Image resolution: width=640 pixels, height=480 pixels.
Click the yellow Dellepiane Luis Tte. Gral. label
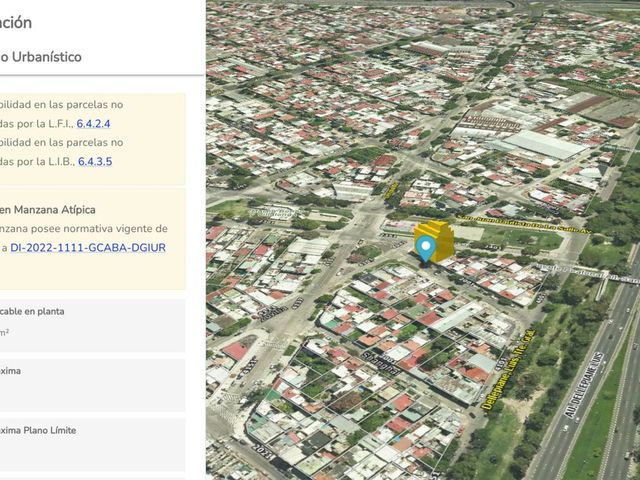508,370
